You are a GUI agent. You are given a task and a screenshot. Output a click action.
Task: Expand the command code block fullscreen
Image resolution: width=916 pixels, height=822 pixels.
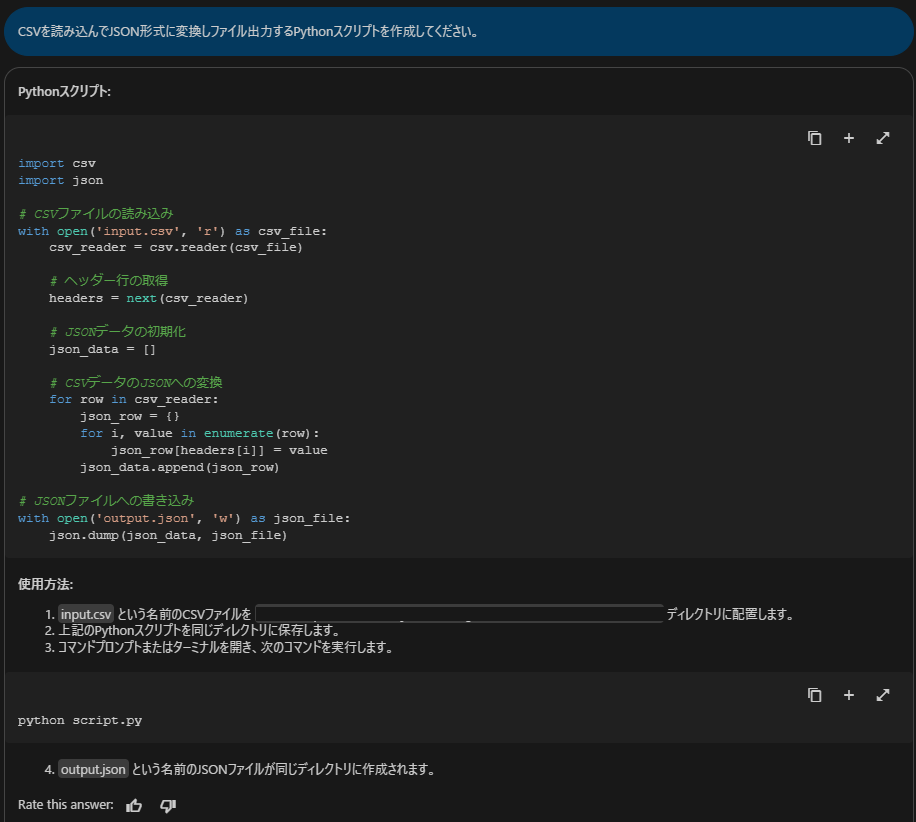(x=882, y=694)
